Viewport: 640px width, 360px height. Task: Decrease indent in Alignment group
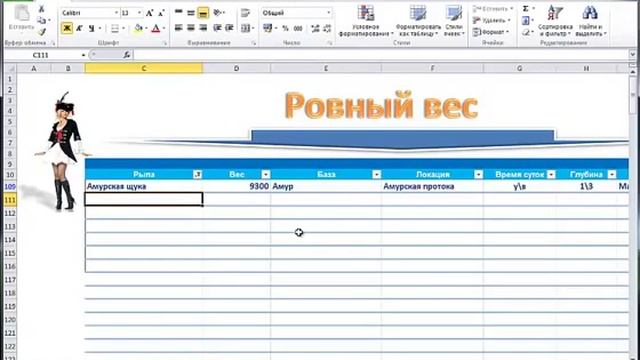click(x=217, y=28)
